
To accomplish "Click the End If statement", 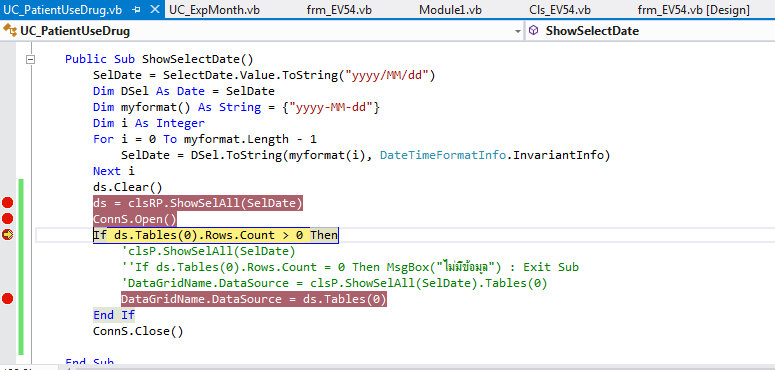I will [x=114, y=315].
